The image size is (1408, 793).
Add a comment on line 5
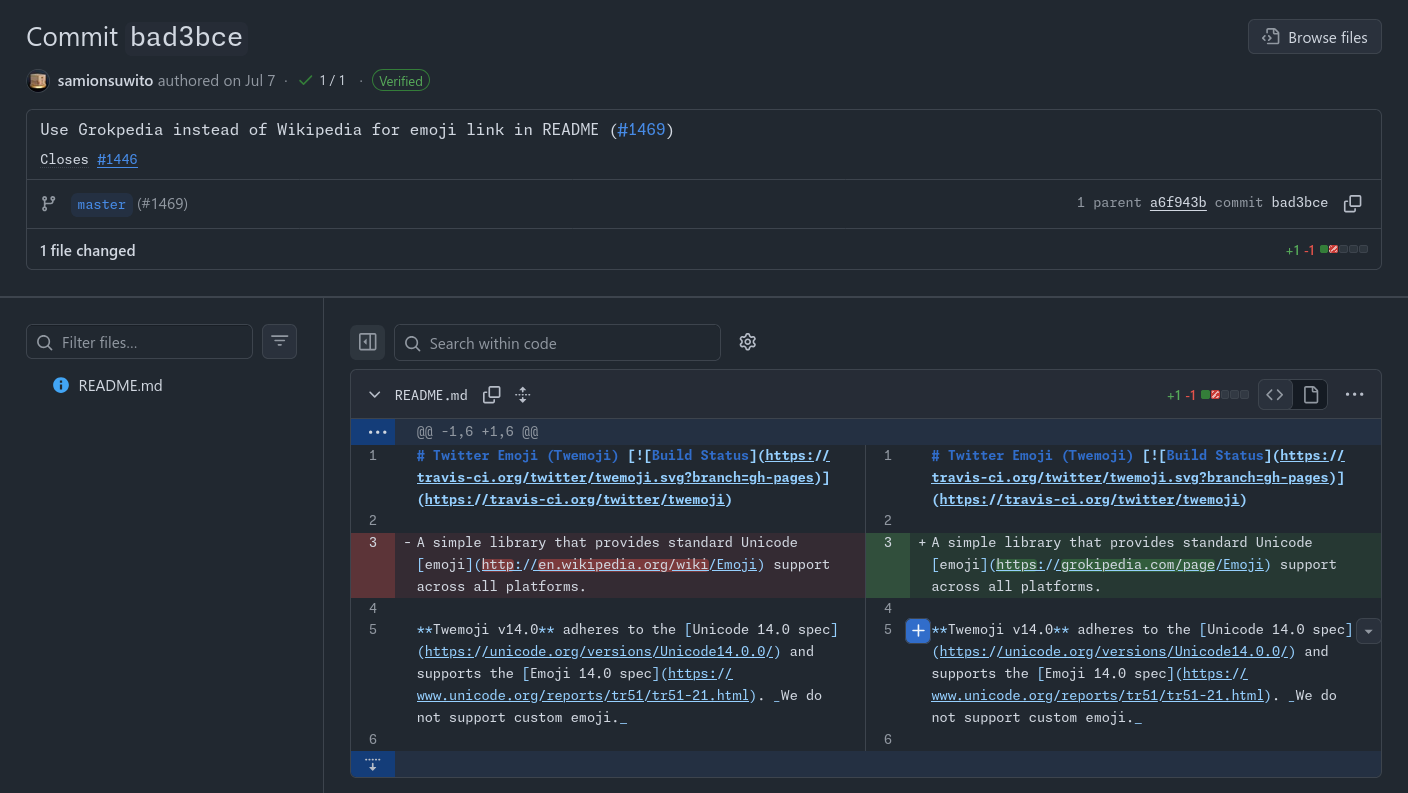(918, 630)
